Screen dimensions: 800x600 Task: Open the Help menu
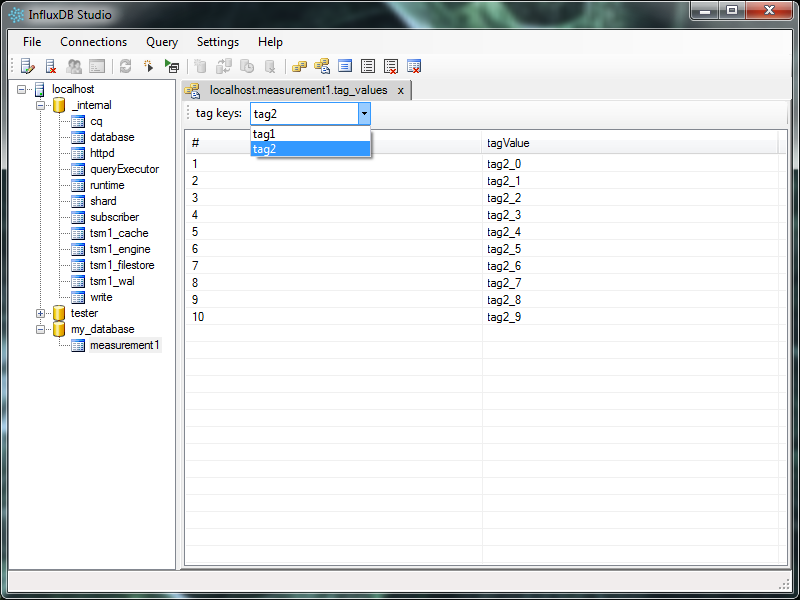270,42
